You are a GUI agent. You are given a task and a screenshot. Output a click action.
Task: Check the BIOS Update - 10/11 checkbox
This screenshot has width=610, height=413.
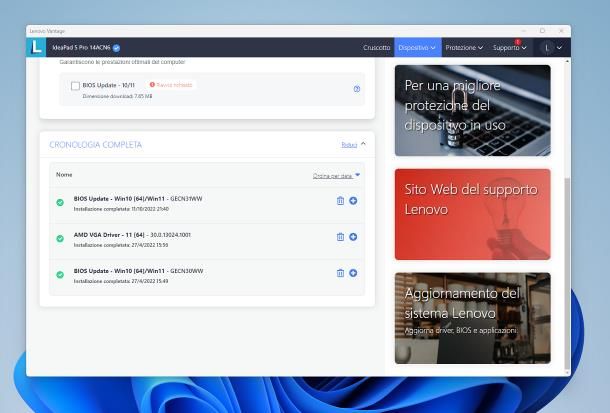tap(75, 86)
